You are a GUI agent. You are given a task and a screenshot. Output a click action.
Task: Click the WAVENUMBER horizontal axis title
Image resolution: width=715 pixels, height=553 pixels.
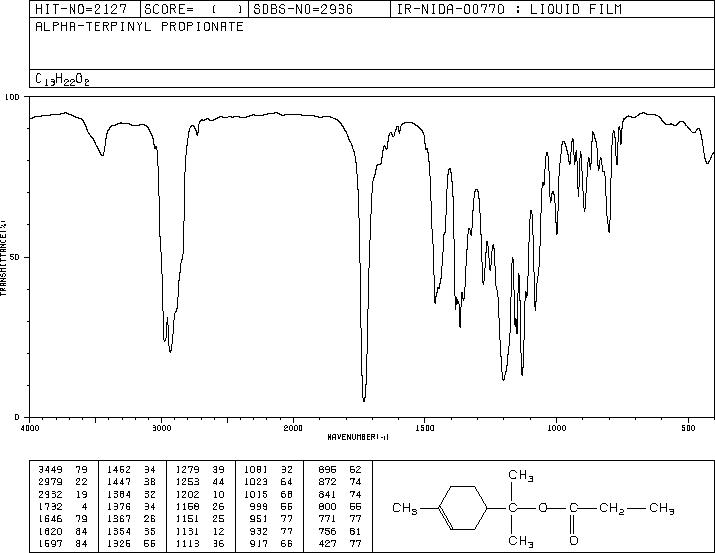pyautogui.click(x=358, y=437)
